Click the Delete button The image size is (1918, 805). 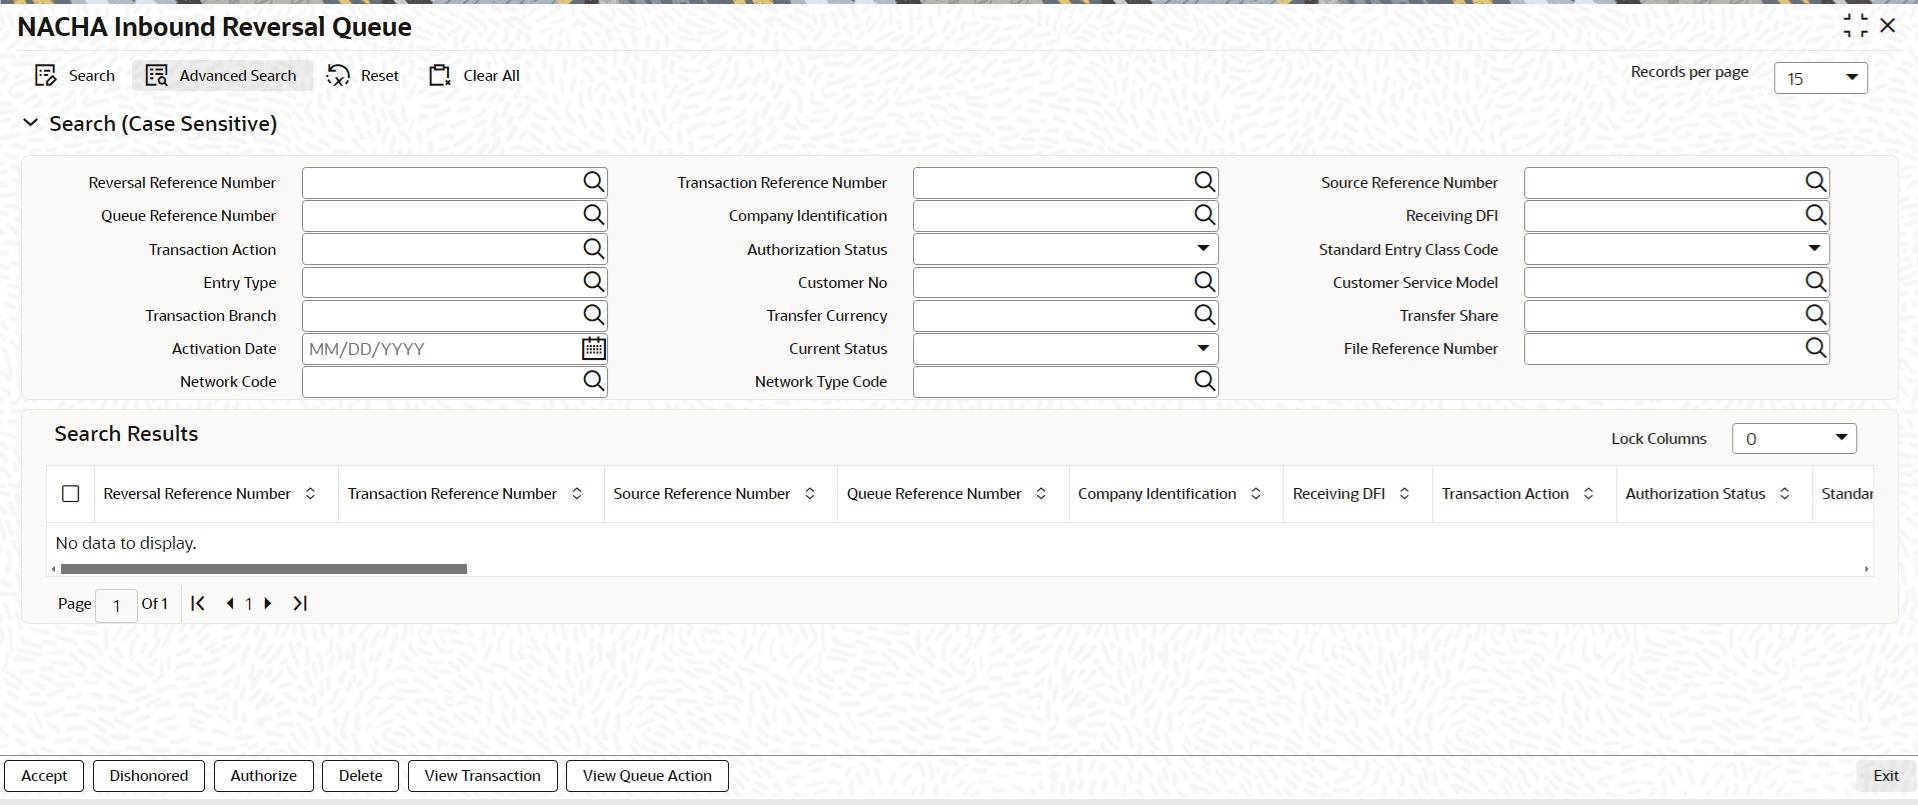coord(360,776)
